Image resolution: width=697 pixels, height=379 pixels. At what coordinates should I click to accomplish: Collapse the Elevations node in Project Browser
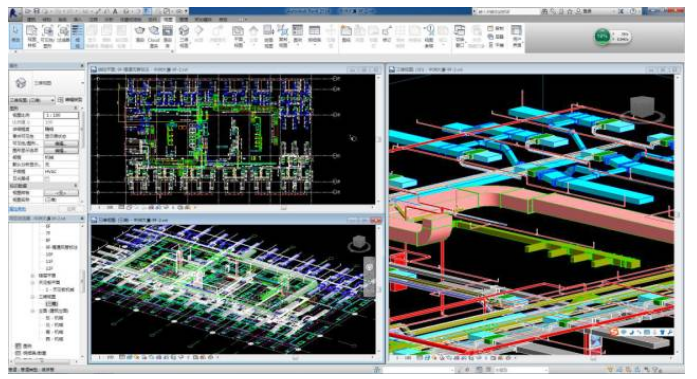pos(33,311)
